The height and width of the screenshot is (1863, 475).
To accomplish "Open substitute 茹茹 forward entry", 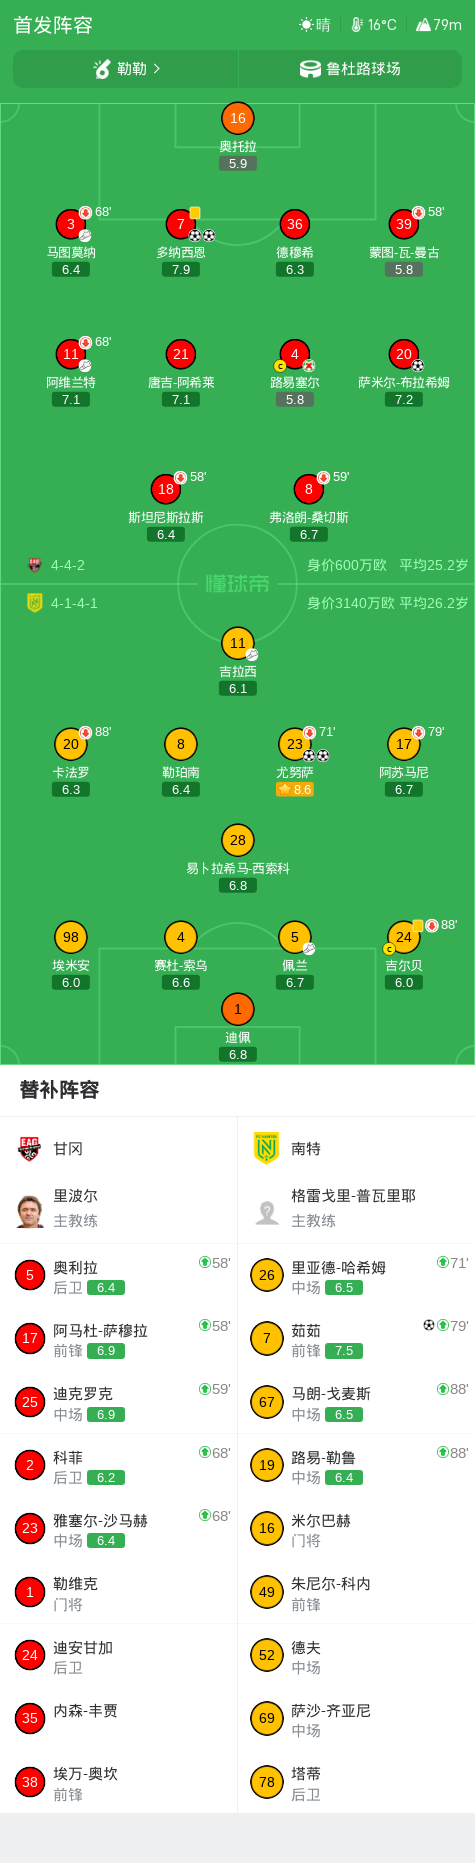I will 356,1339.
